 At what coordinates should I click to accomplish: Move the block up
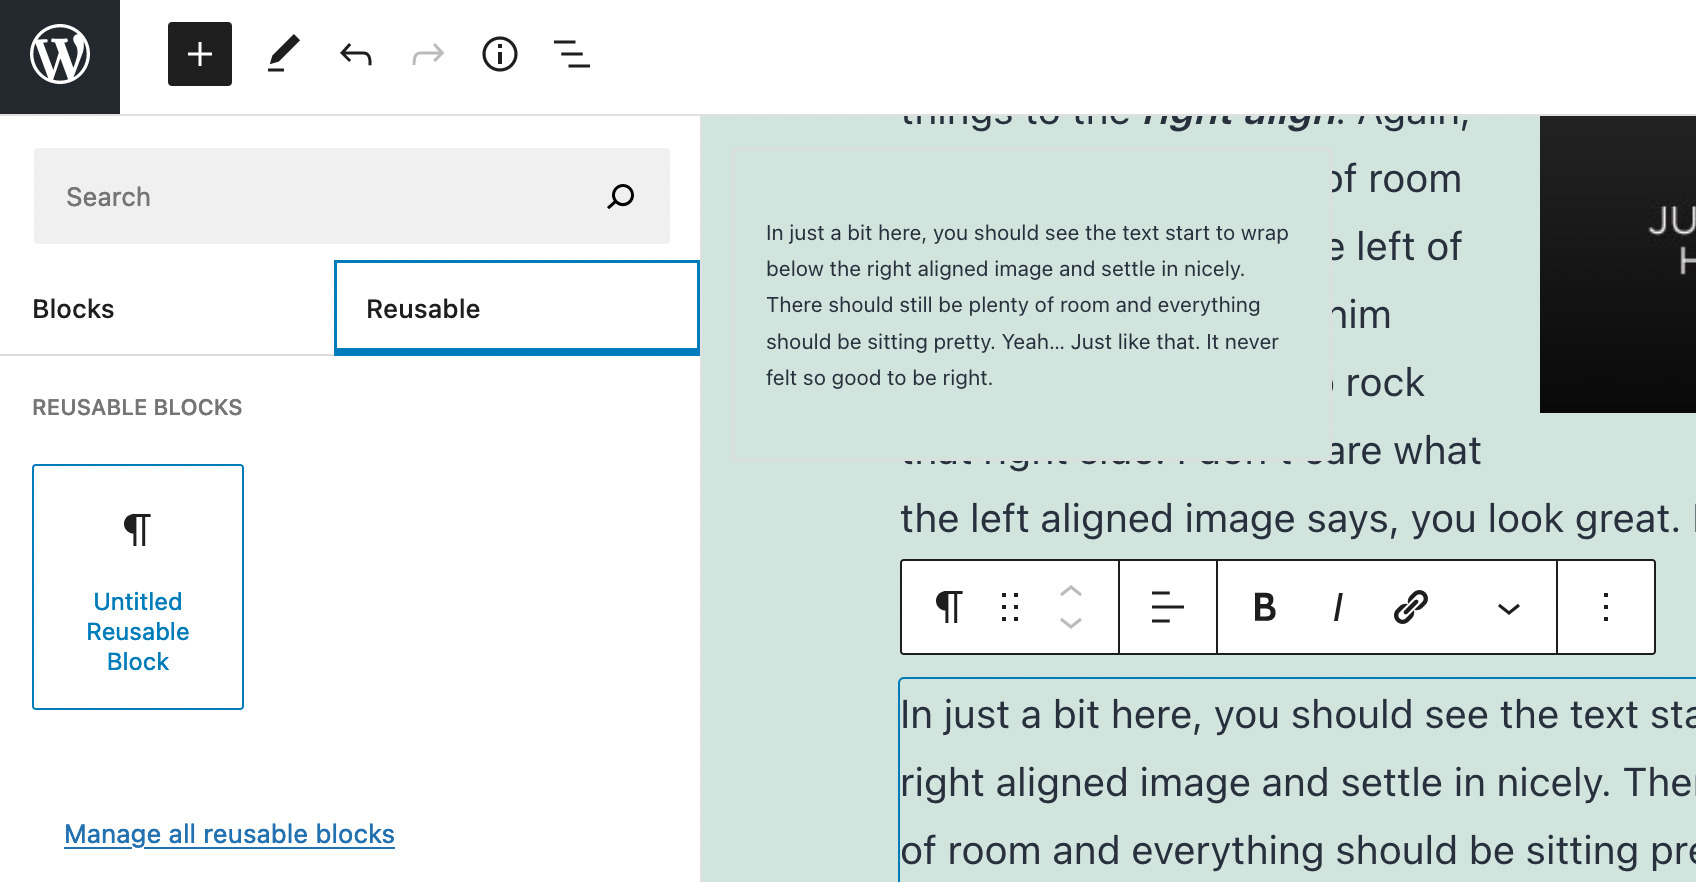tap(1071, 591)
